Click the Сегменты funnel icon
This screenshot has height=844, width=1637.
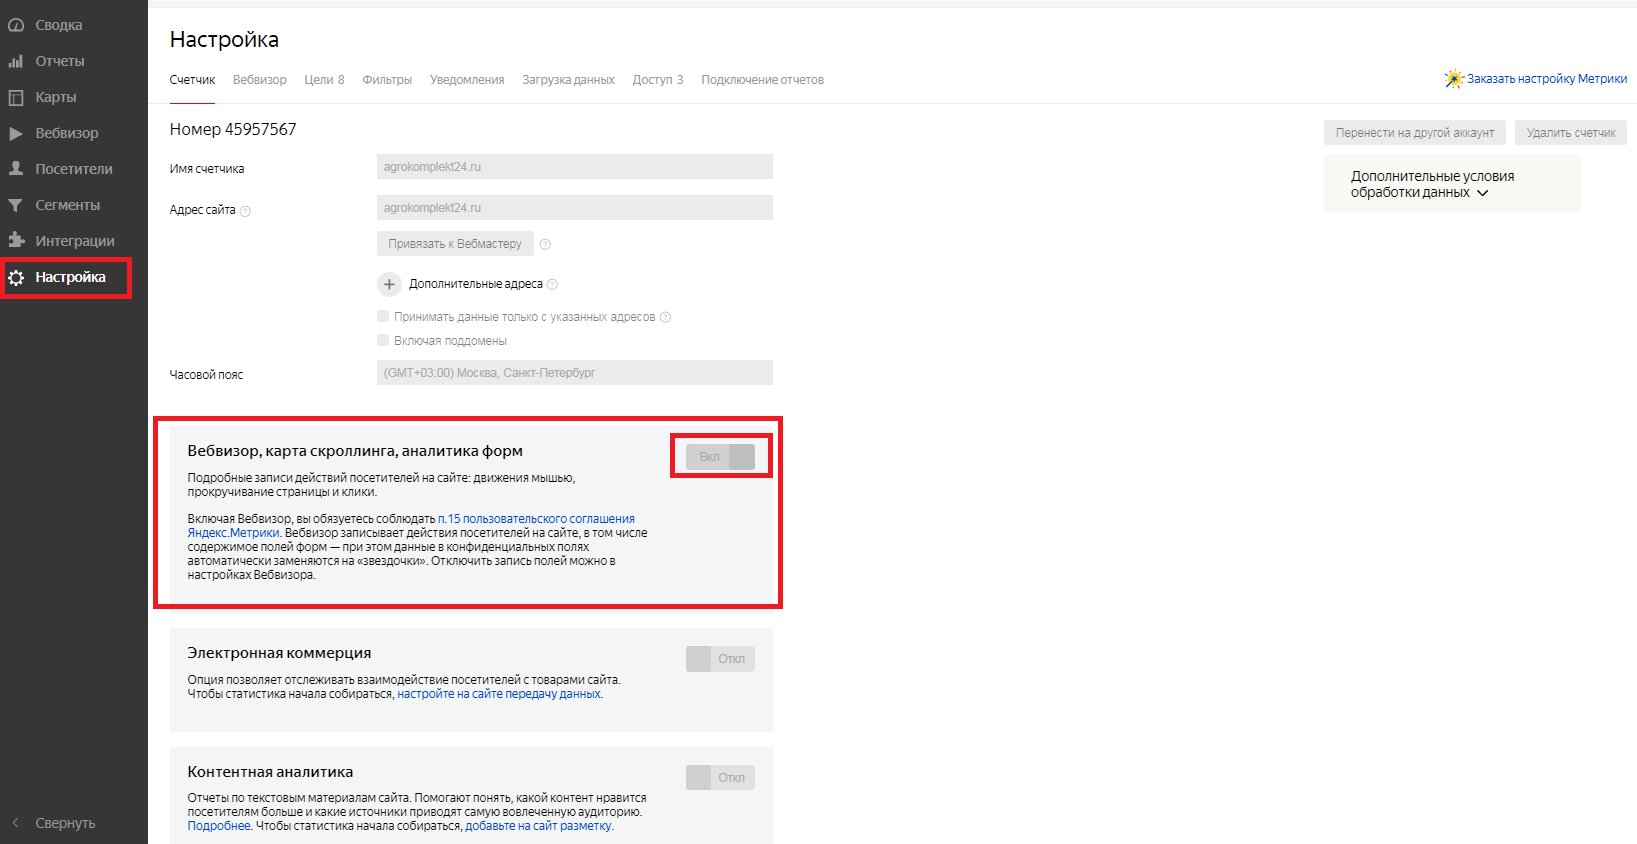pos(16,205)
